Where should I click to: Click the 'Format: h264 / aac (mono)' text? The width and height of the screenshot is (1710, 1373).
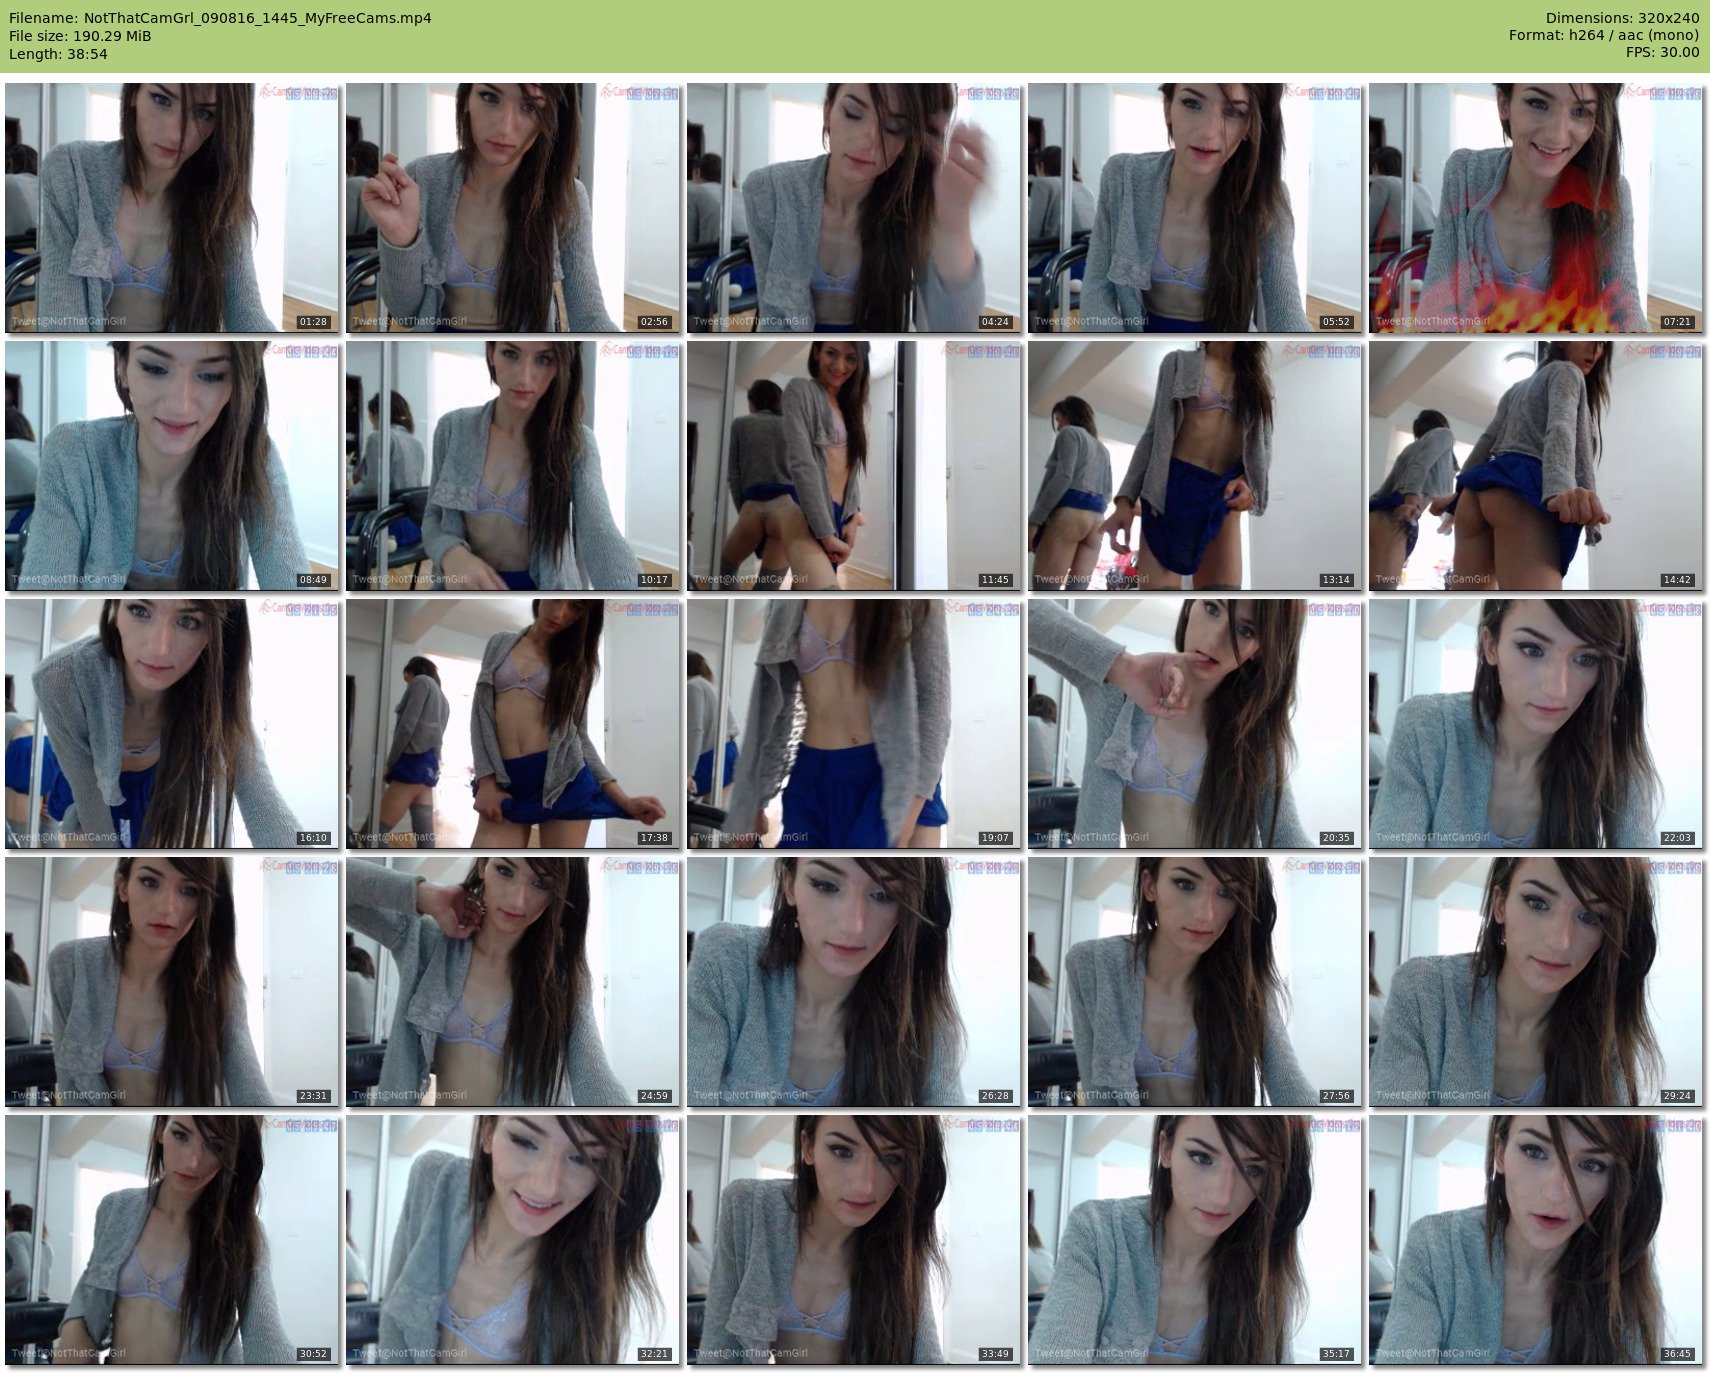coord(1604,36)
